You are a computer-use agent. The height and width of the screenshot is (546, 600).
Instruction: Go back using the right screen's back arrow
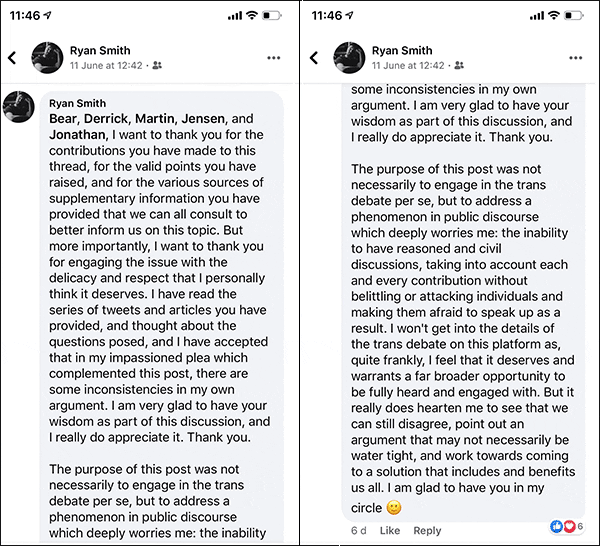[318, 58]
